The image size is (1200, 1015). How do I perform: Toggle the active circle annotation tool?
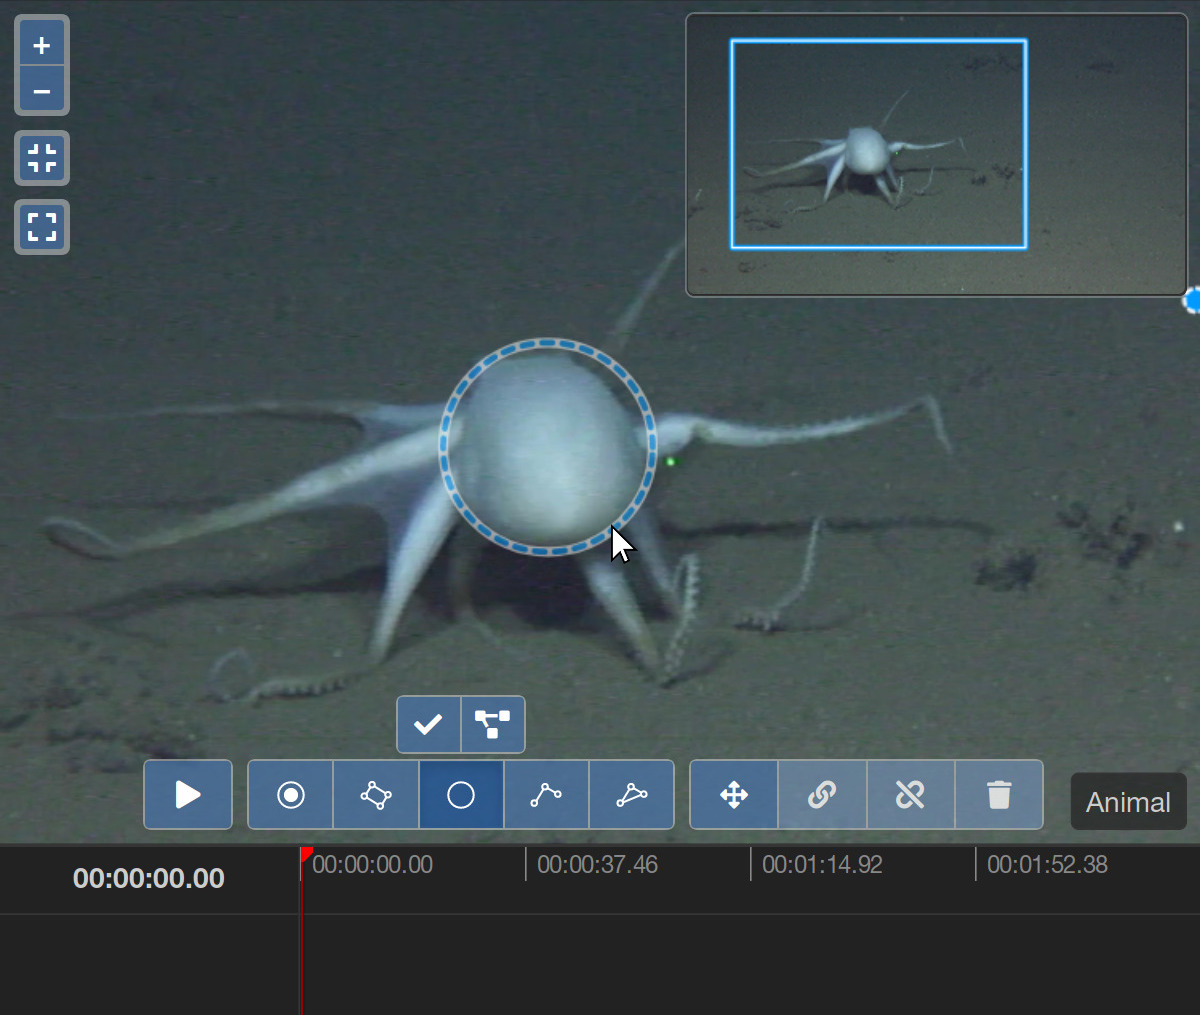coord(461,795)
